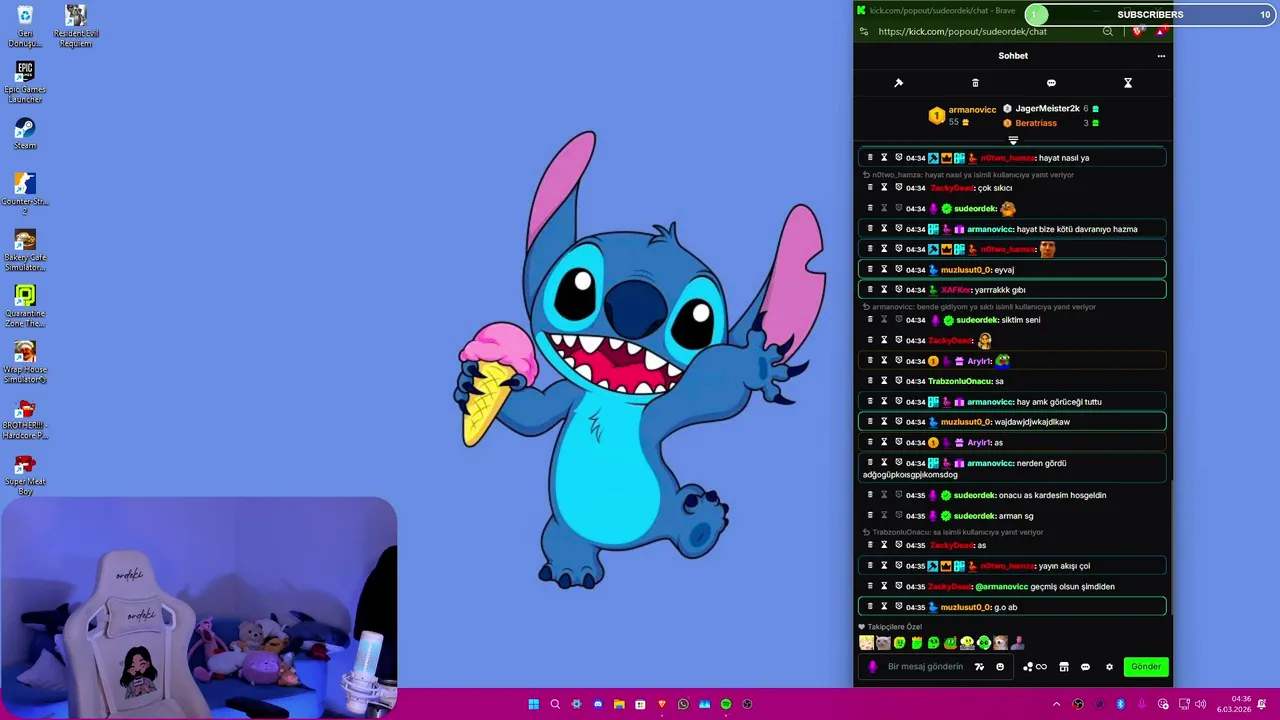1280x720 pixels.
Task: Click the hourglass icon in chat header
Action: (x=1127, y=83)
